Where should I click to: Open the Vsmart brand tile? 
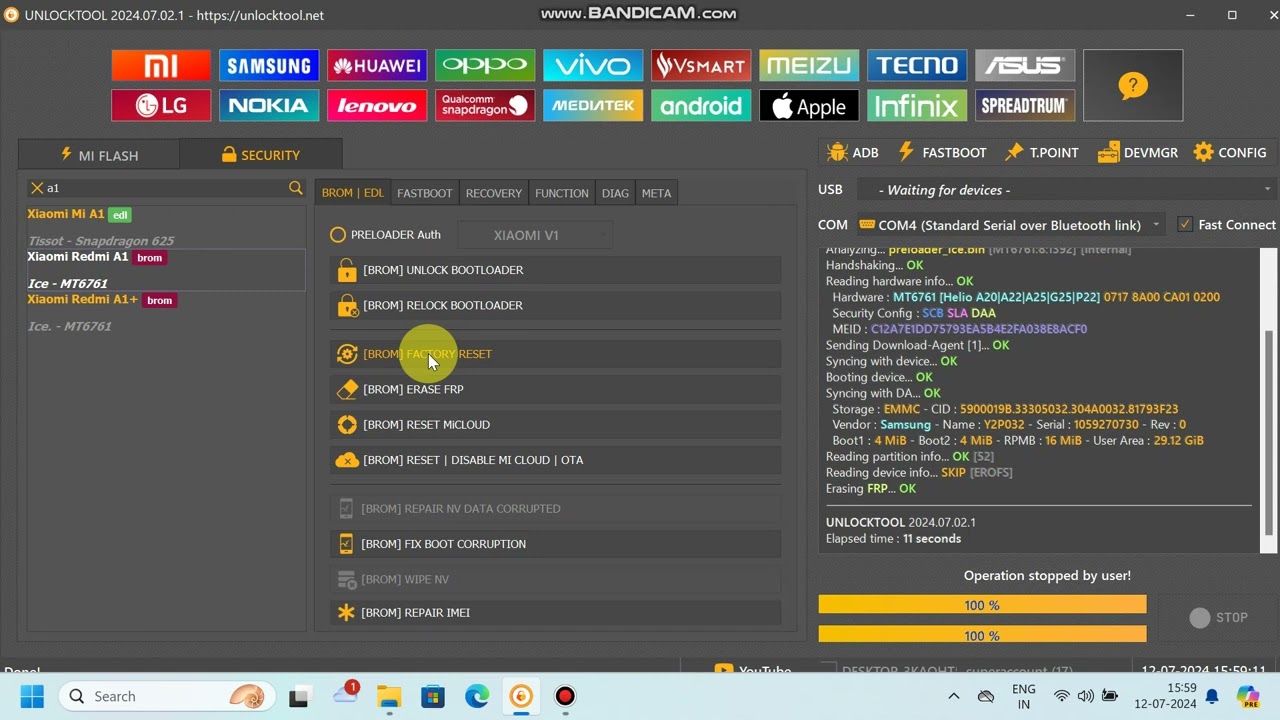701,66
